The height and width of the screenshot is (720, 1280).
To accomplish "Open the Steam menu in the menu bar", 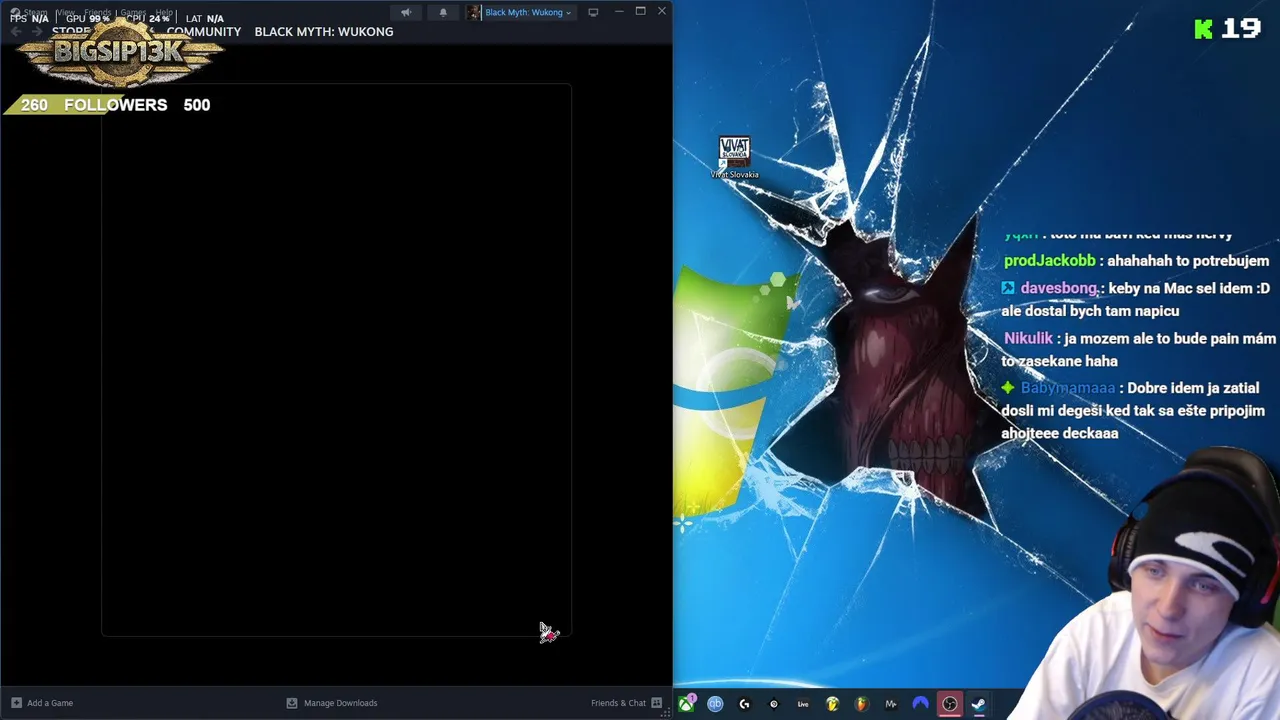I will click(x=35, y=12).
